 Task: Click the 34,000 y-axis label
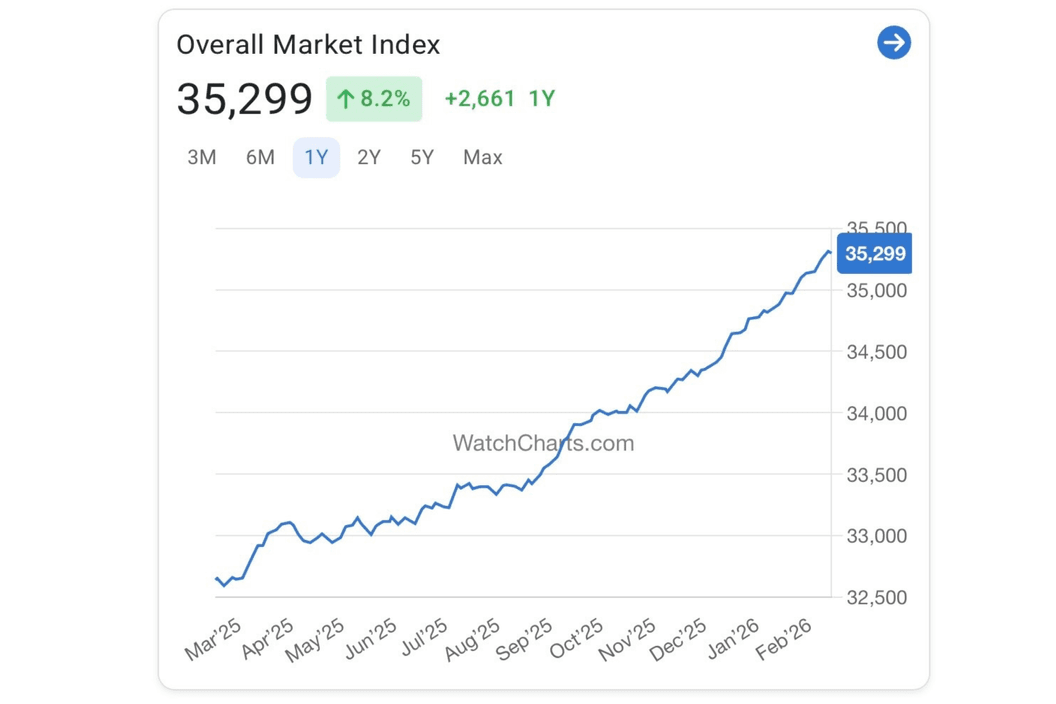876,414
